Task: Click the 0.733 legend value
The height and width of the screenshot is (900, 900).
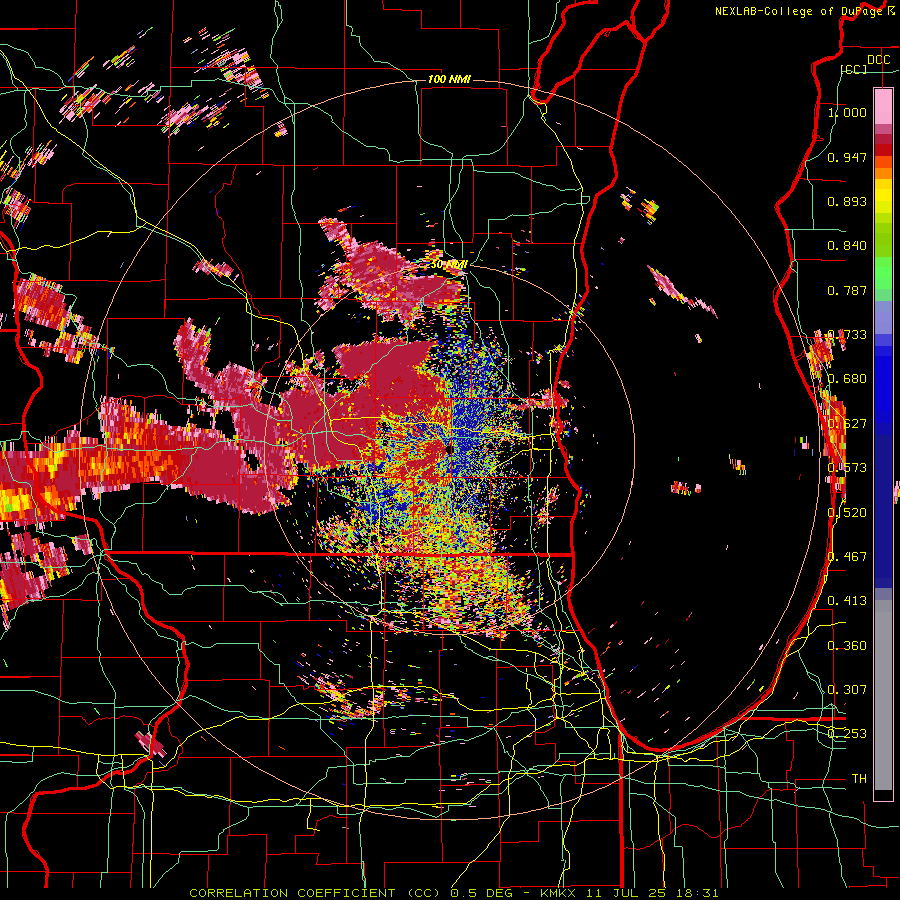Action: [847, 335]
